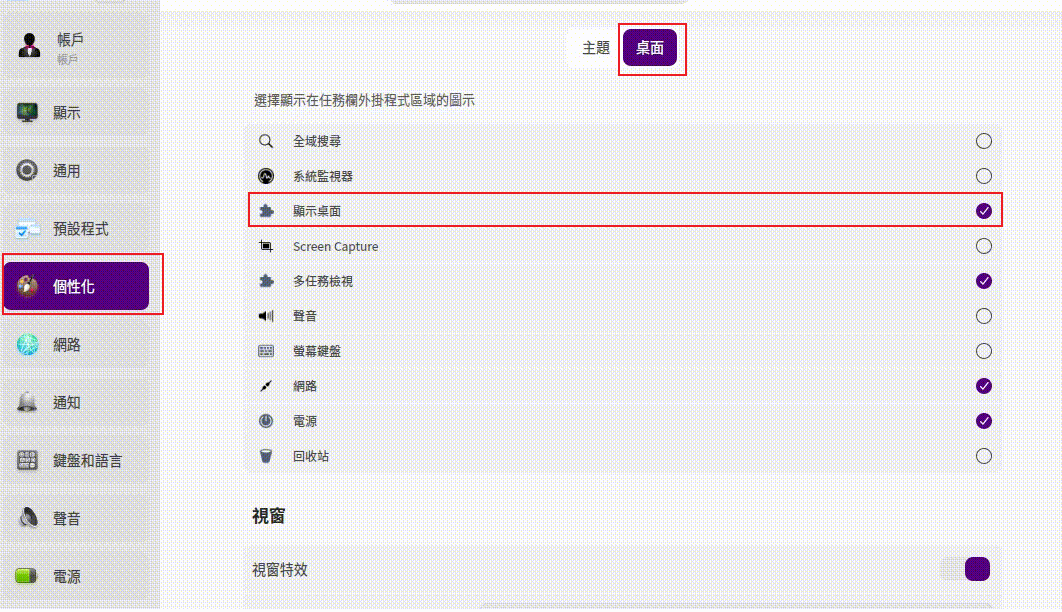This screenshot has height=612, width=1062.
Task: Click the 系統監視器 list row label
Action: tap(323, 176)
